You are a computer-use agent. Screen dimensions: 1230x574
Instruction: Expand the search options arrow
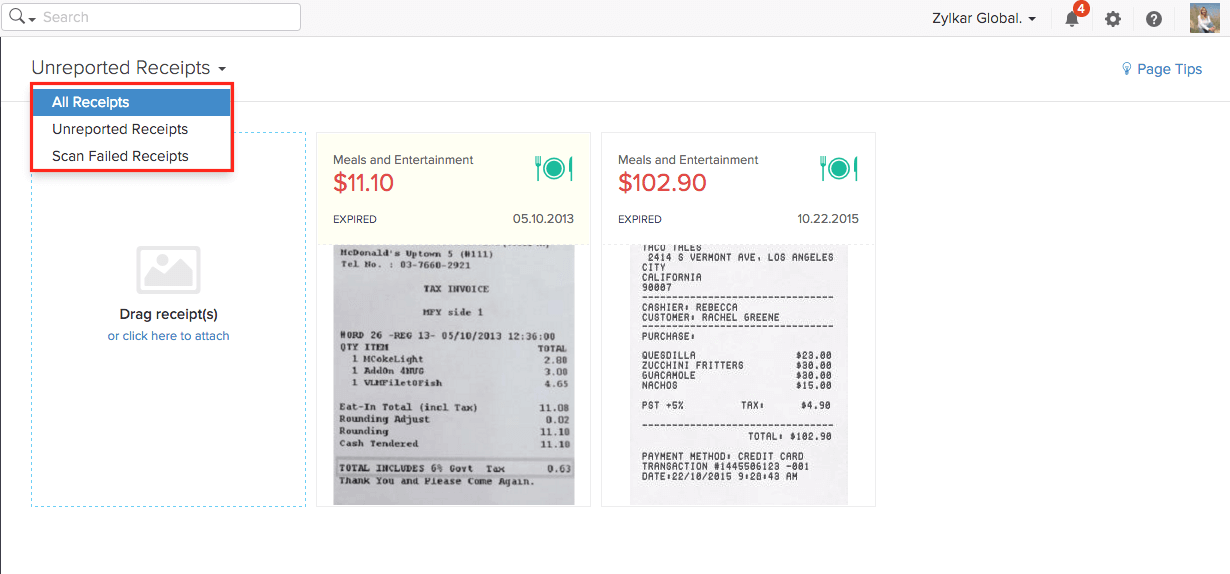coord(33,20)
